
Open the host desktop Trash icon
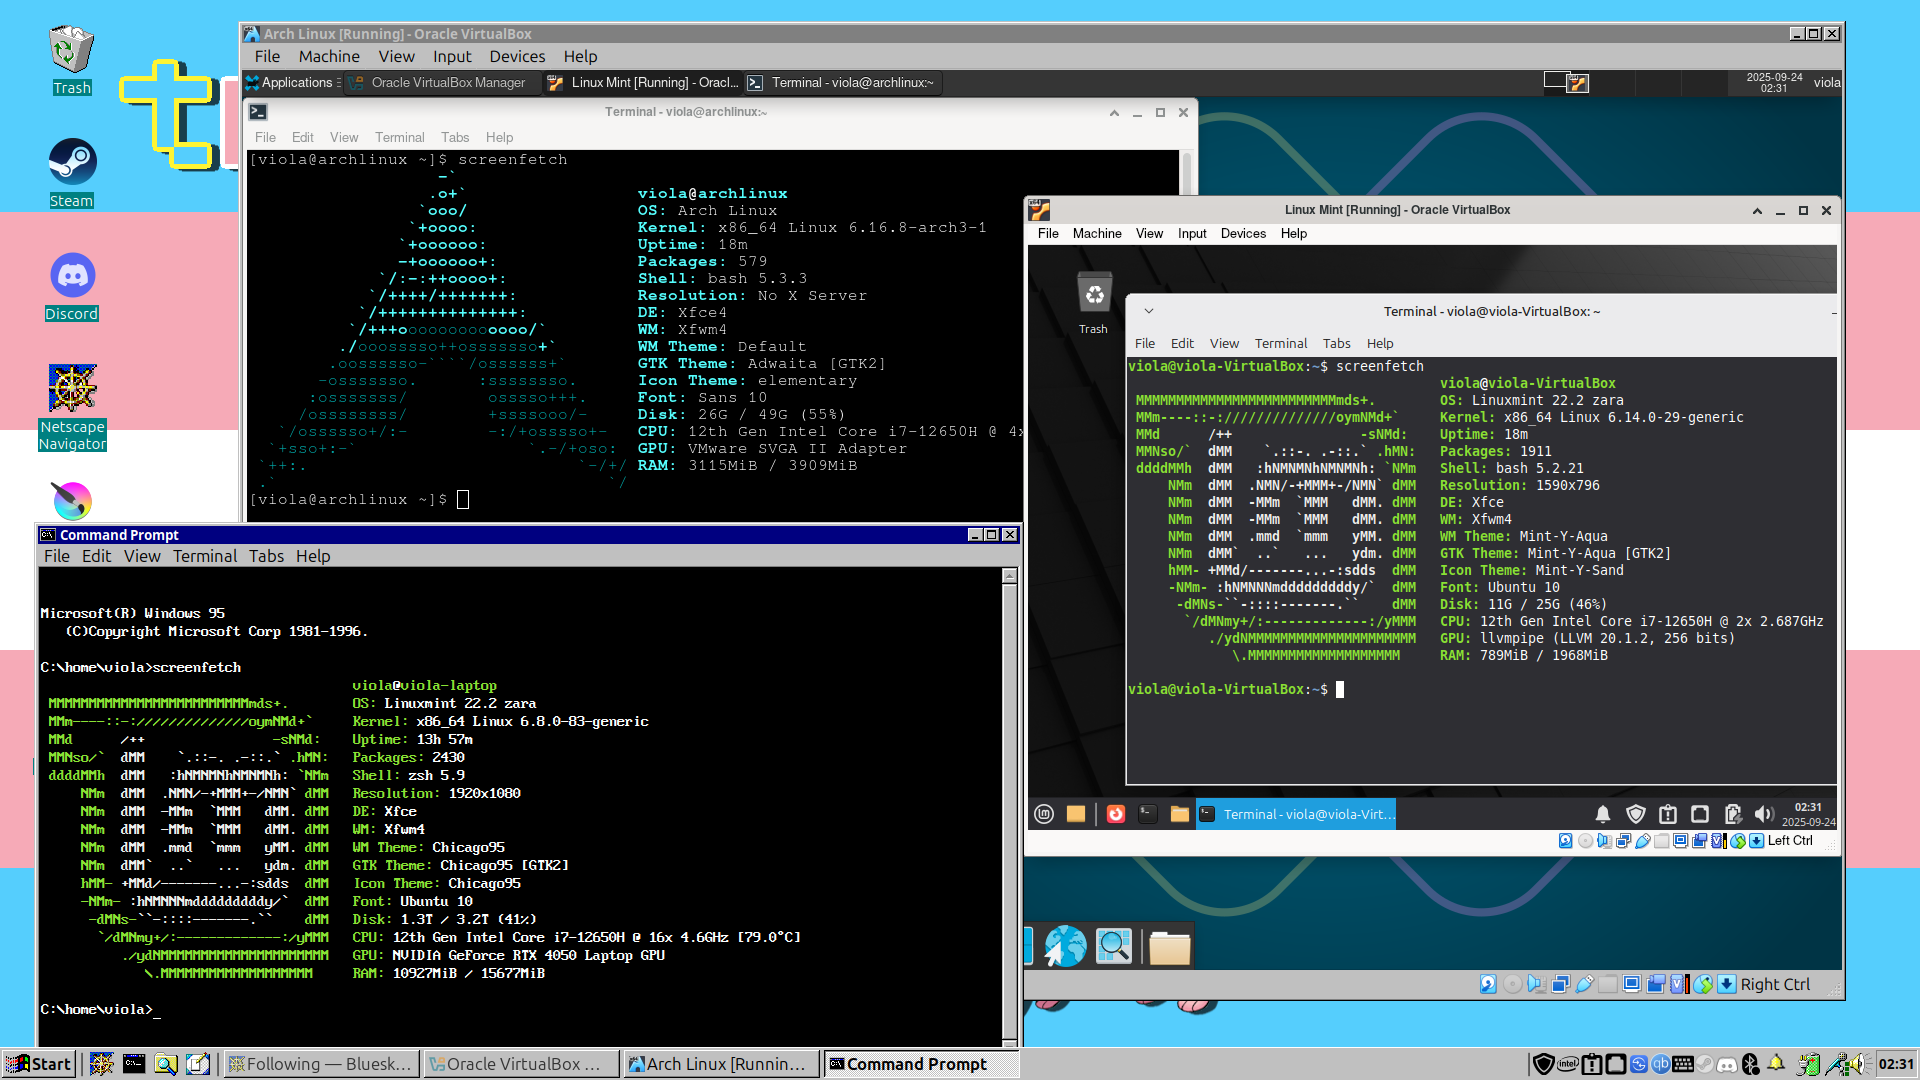tap(71, 60)
